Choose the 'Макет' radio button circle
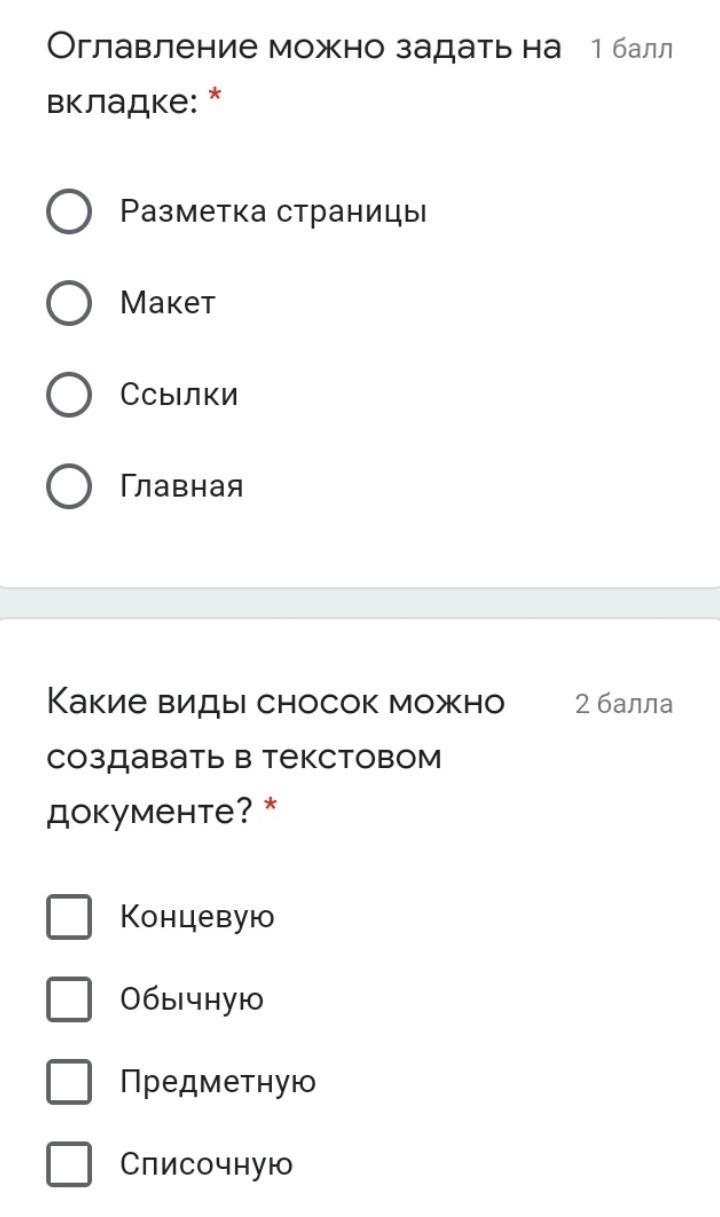The width and height of the screenshot is (720, 1217). coord(70,303)
